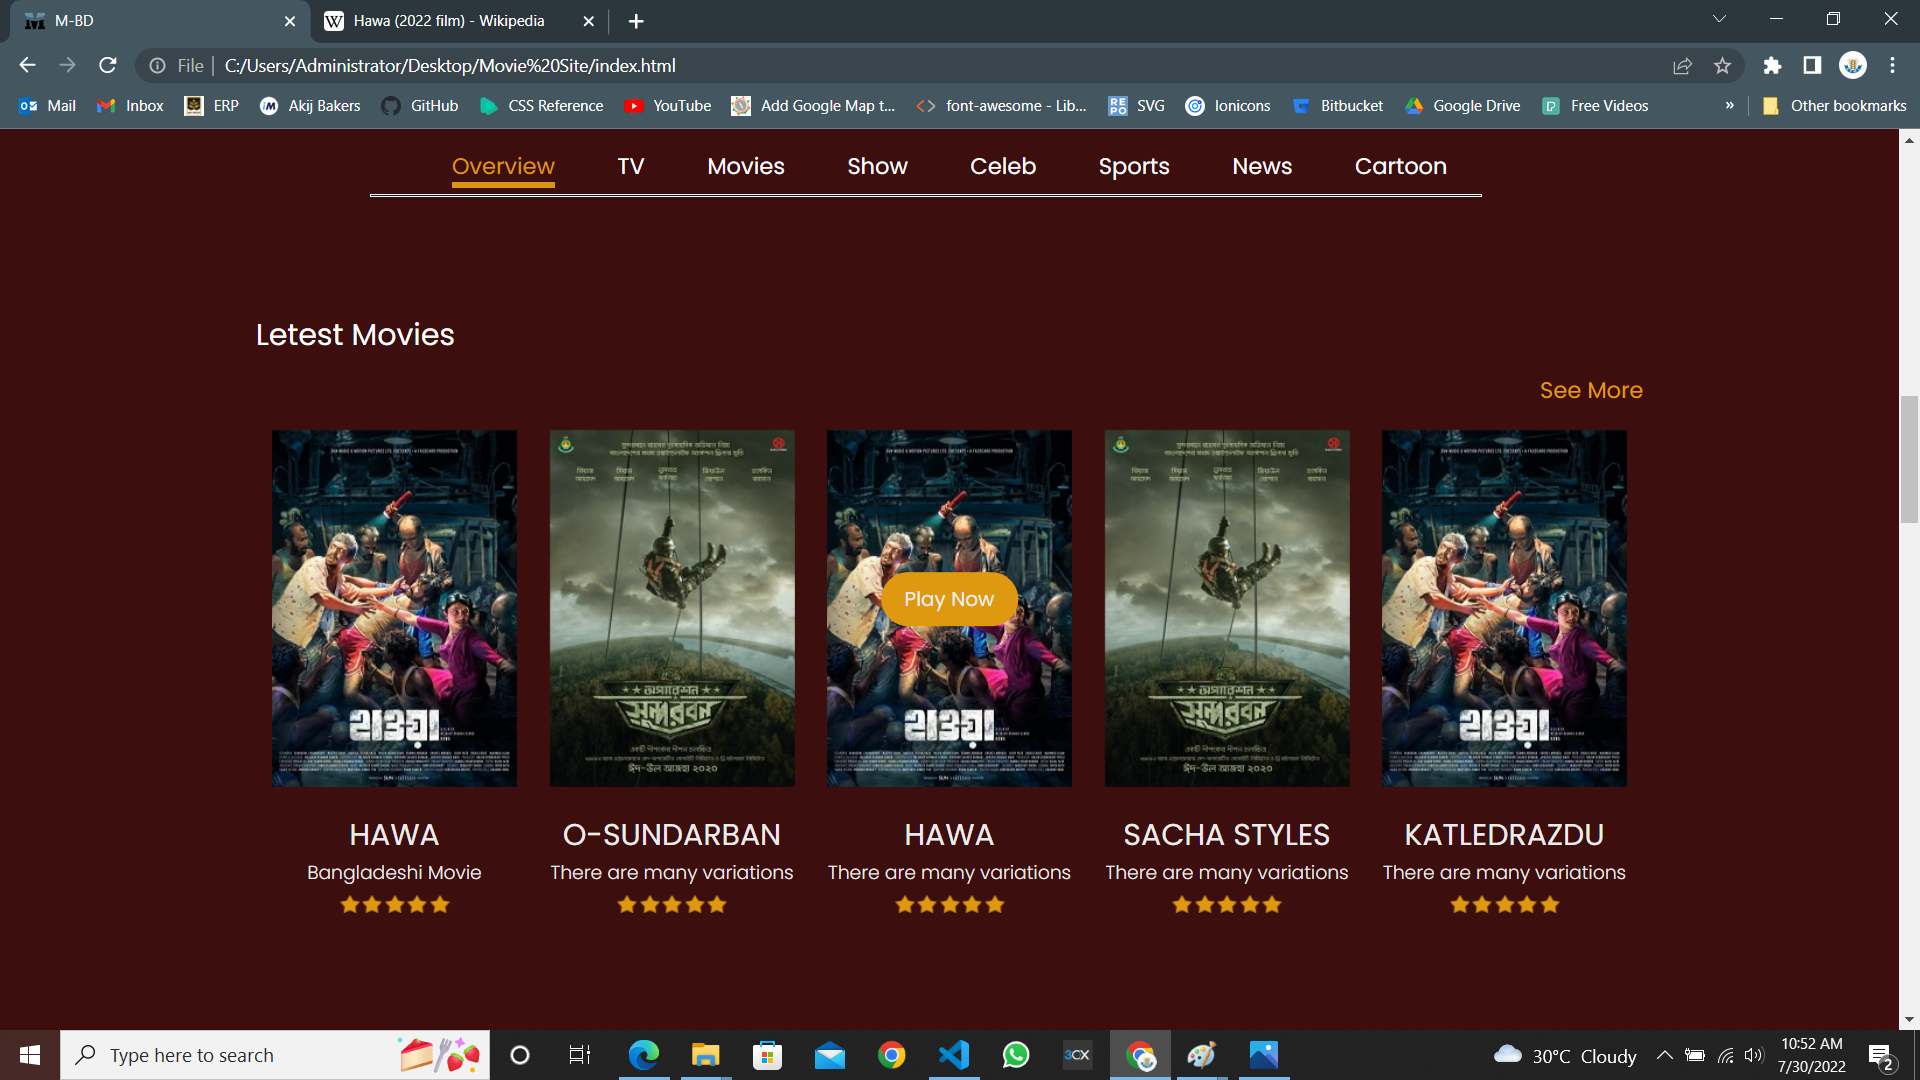Select the Movies navigation item
The height and width of the screenshot is (1080, 1920).
[745, 166]
